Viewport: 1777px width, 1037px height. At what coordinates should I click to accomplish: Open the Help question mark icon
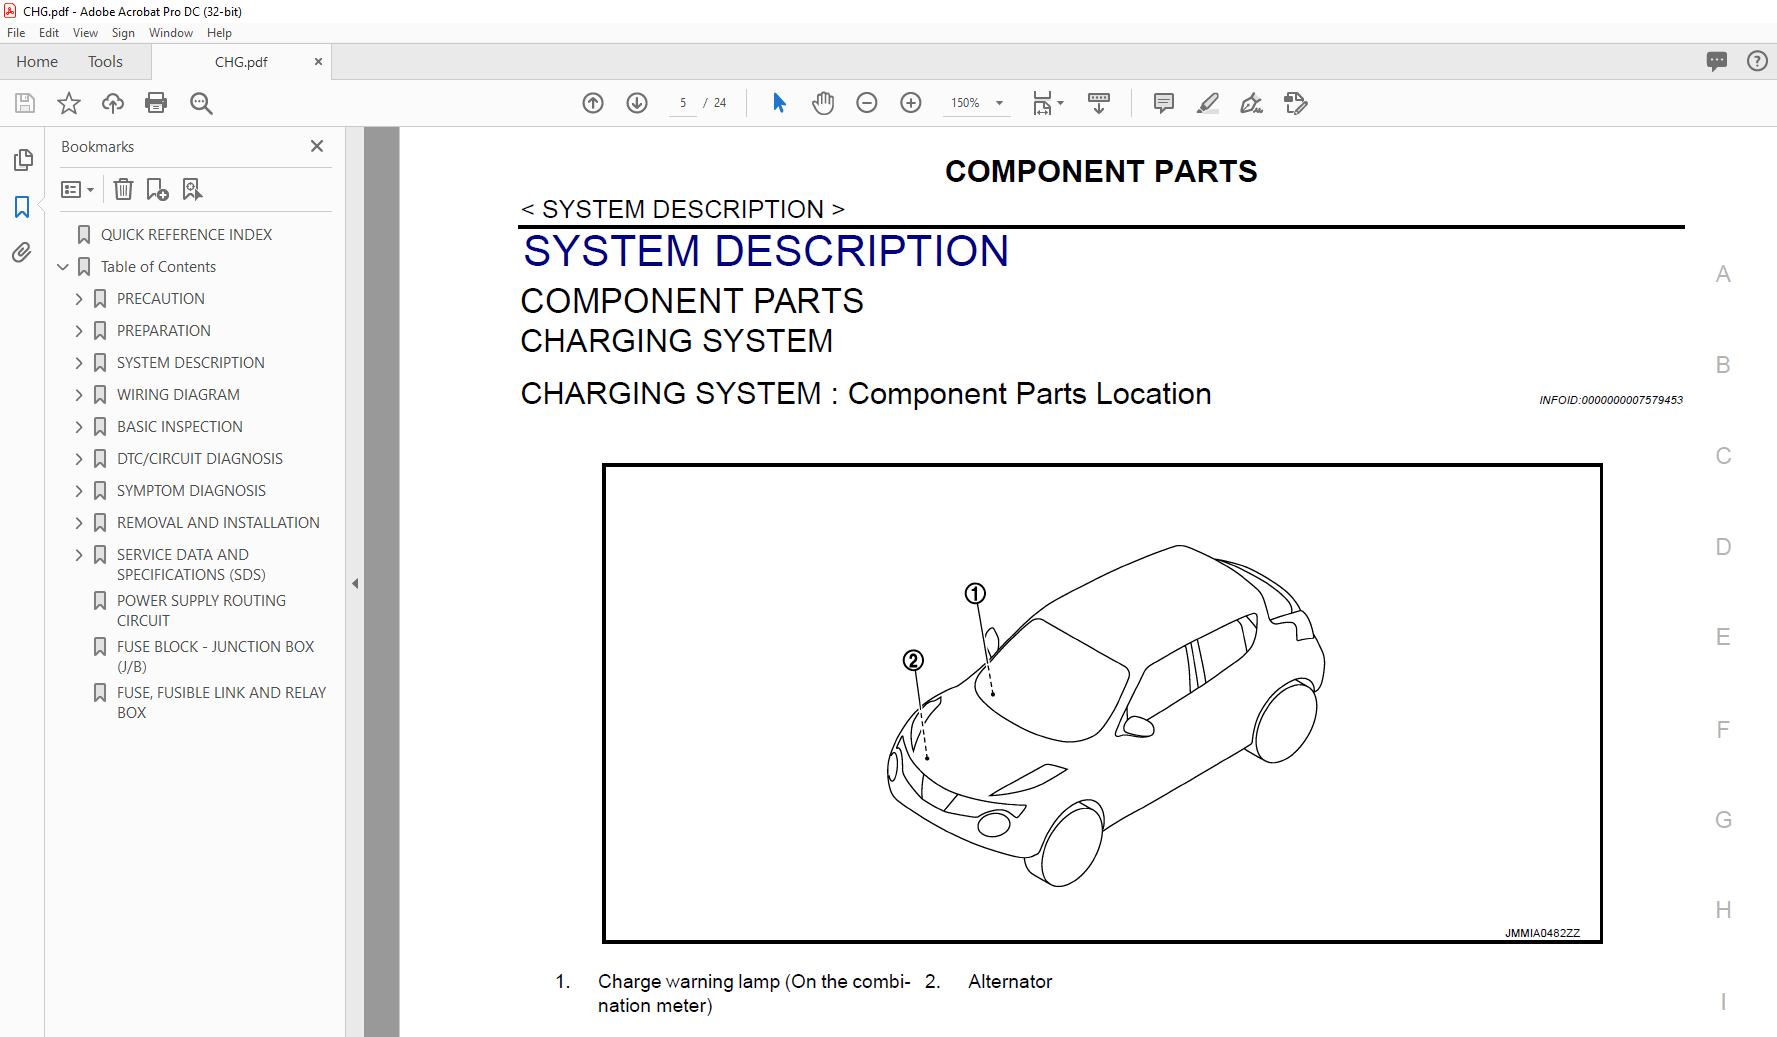click(1757, 61)
